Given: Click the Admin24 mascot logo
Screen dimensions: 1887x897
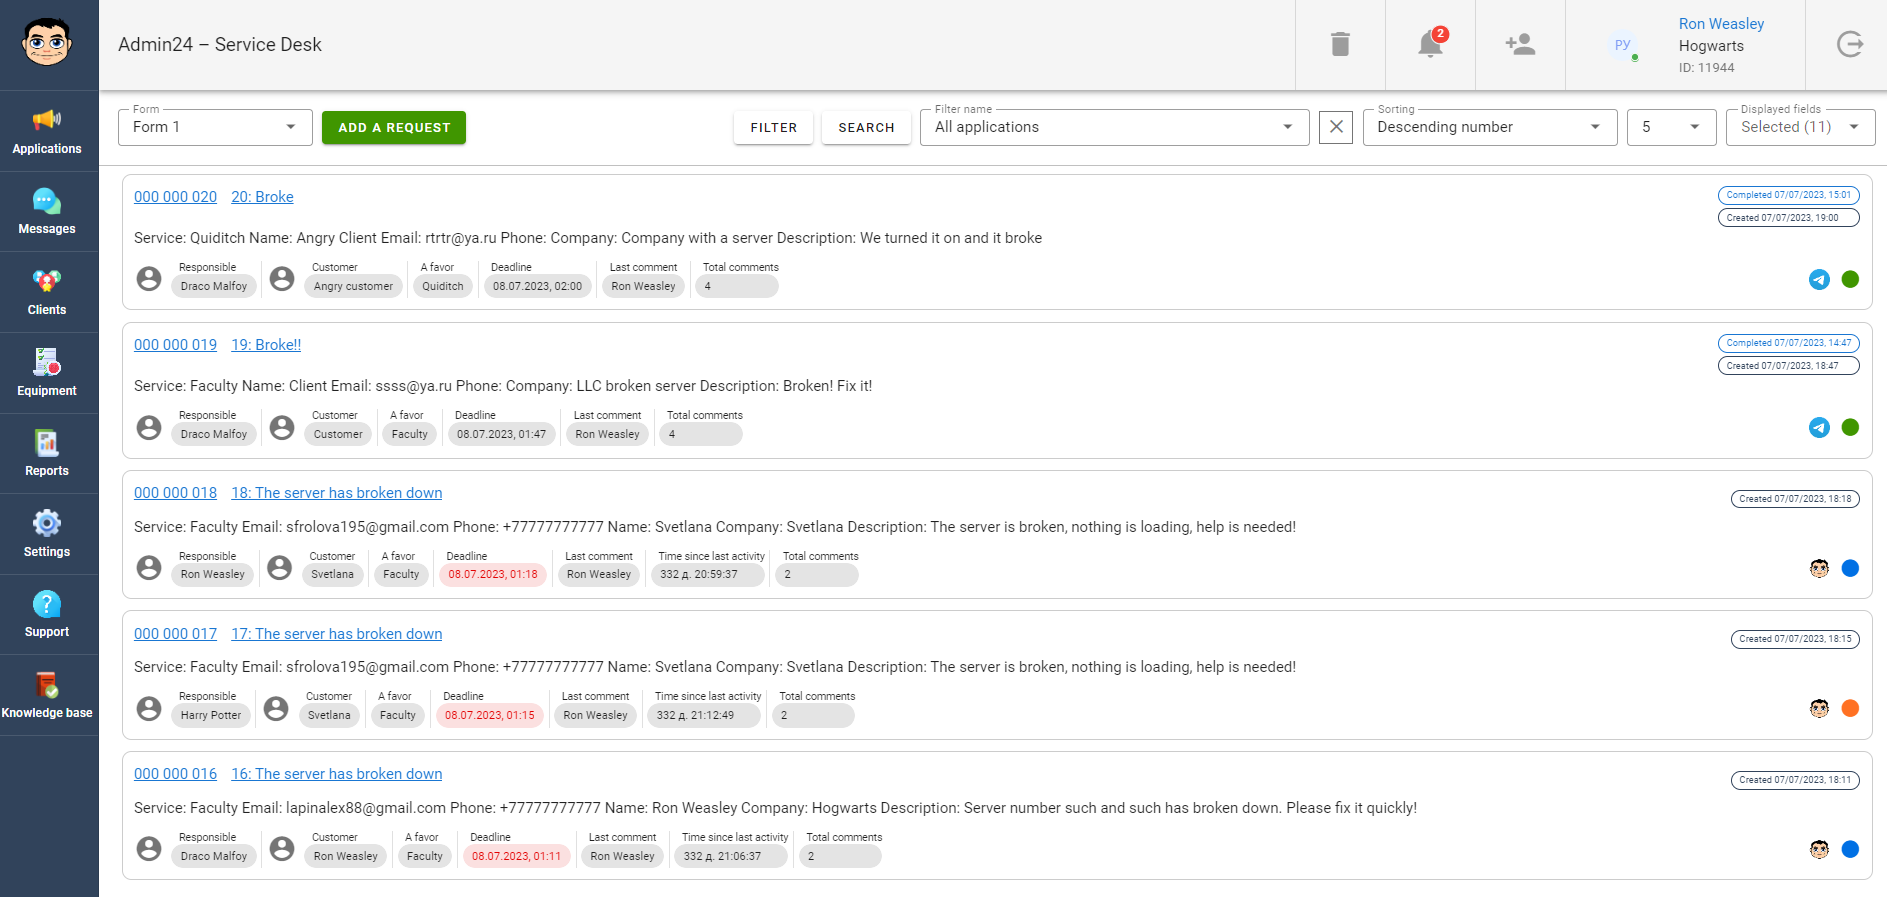Looking at the screenshot, I should point(47,43).
